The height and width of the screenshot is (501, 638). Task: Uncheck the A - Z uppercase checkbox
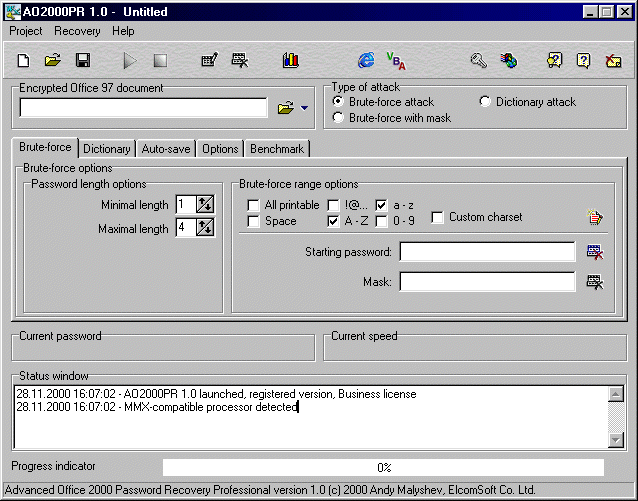point(333,221)
